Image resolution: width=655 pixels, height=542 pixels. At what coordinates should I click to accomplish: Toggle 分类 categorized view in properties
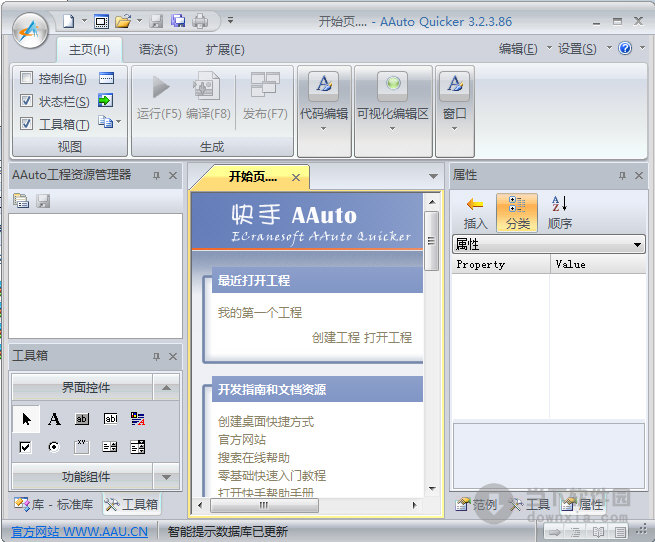point(517,213)
